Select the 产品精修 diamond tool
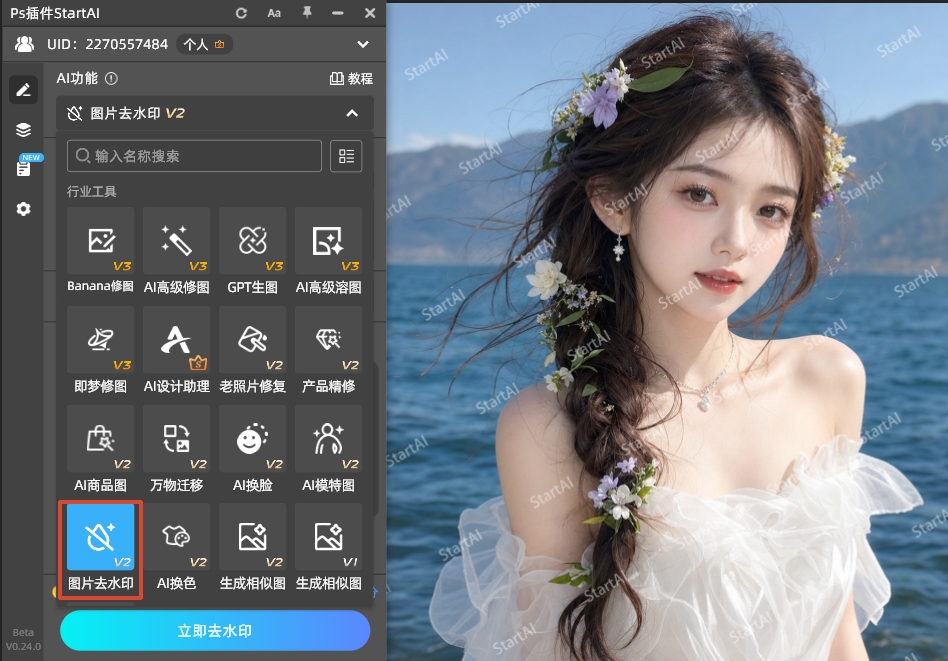The height and width of the screenshot is (661, 948). coord(328,340)
